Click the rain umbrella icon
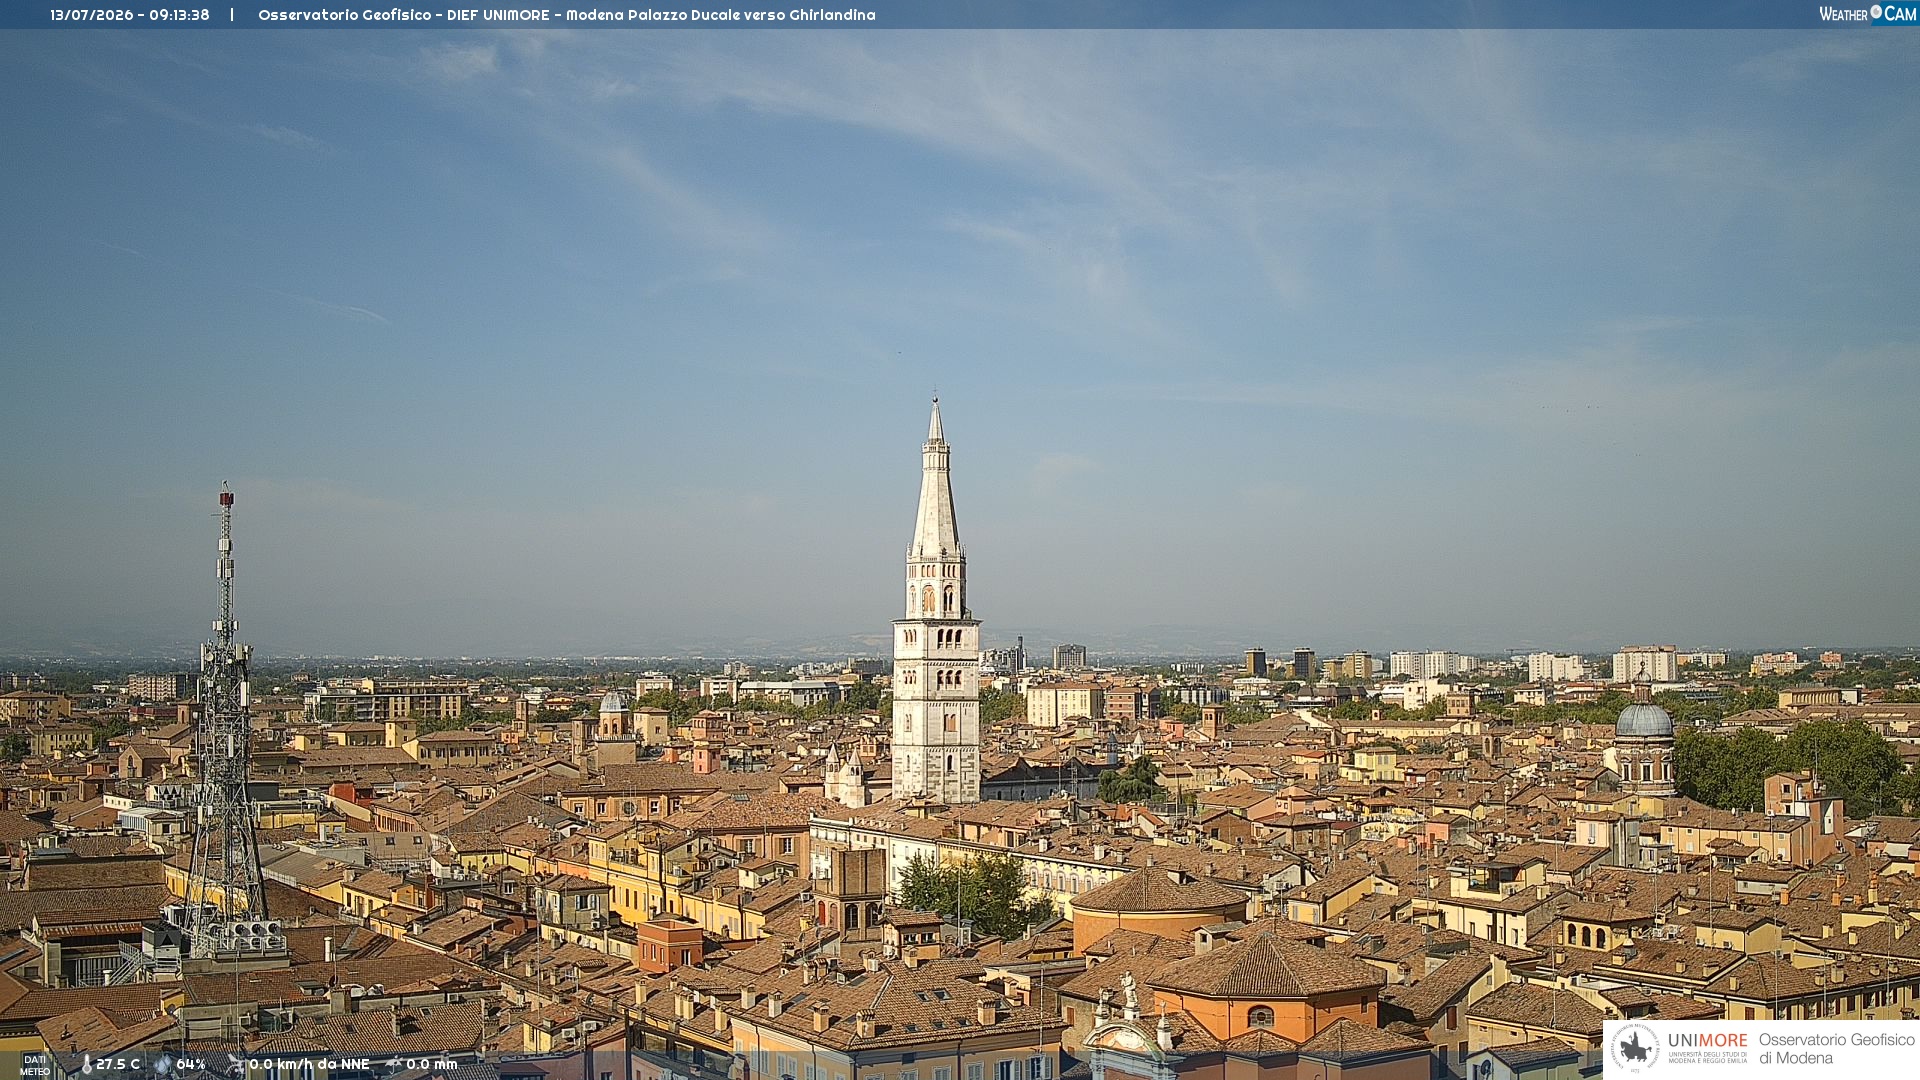 (393, 1065)
